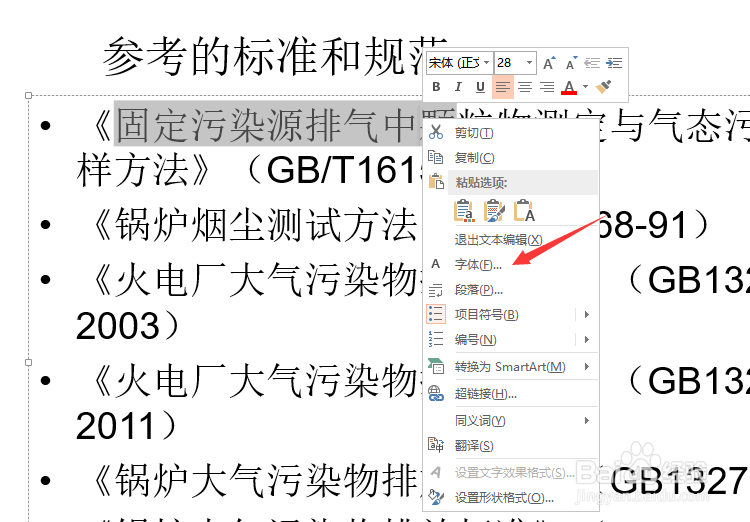Viewport: 750px width, 522px height.
Task: Paste as picture icon
Action: pyautogui.click(x=494, y=210)
